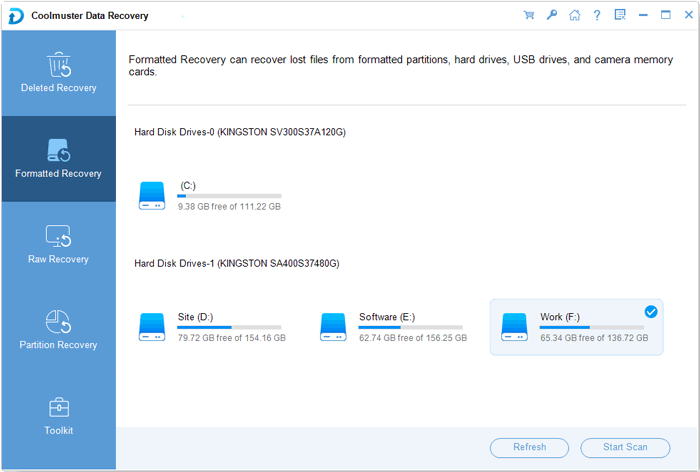Minimize the Coolmuster window
The width and height of the screenshot is (700, 472).
pos(643,15)
